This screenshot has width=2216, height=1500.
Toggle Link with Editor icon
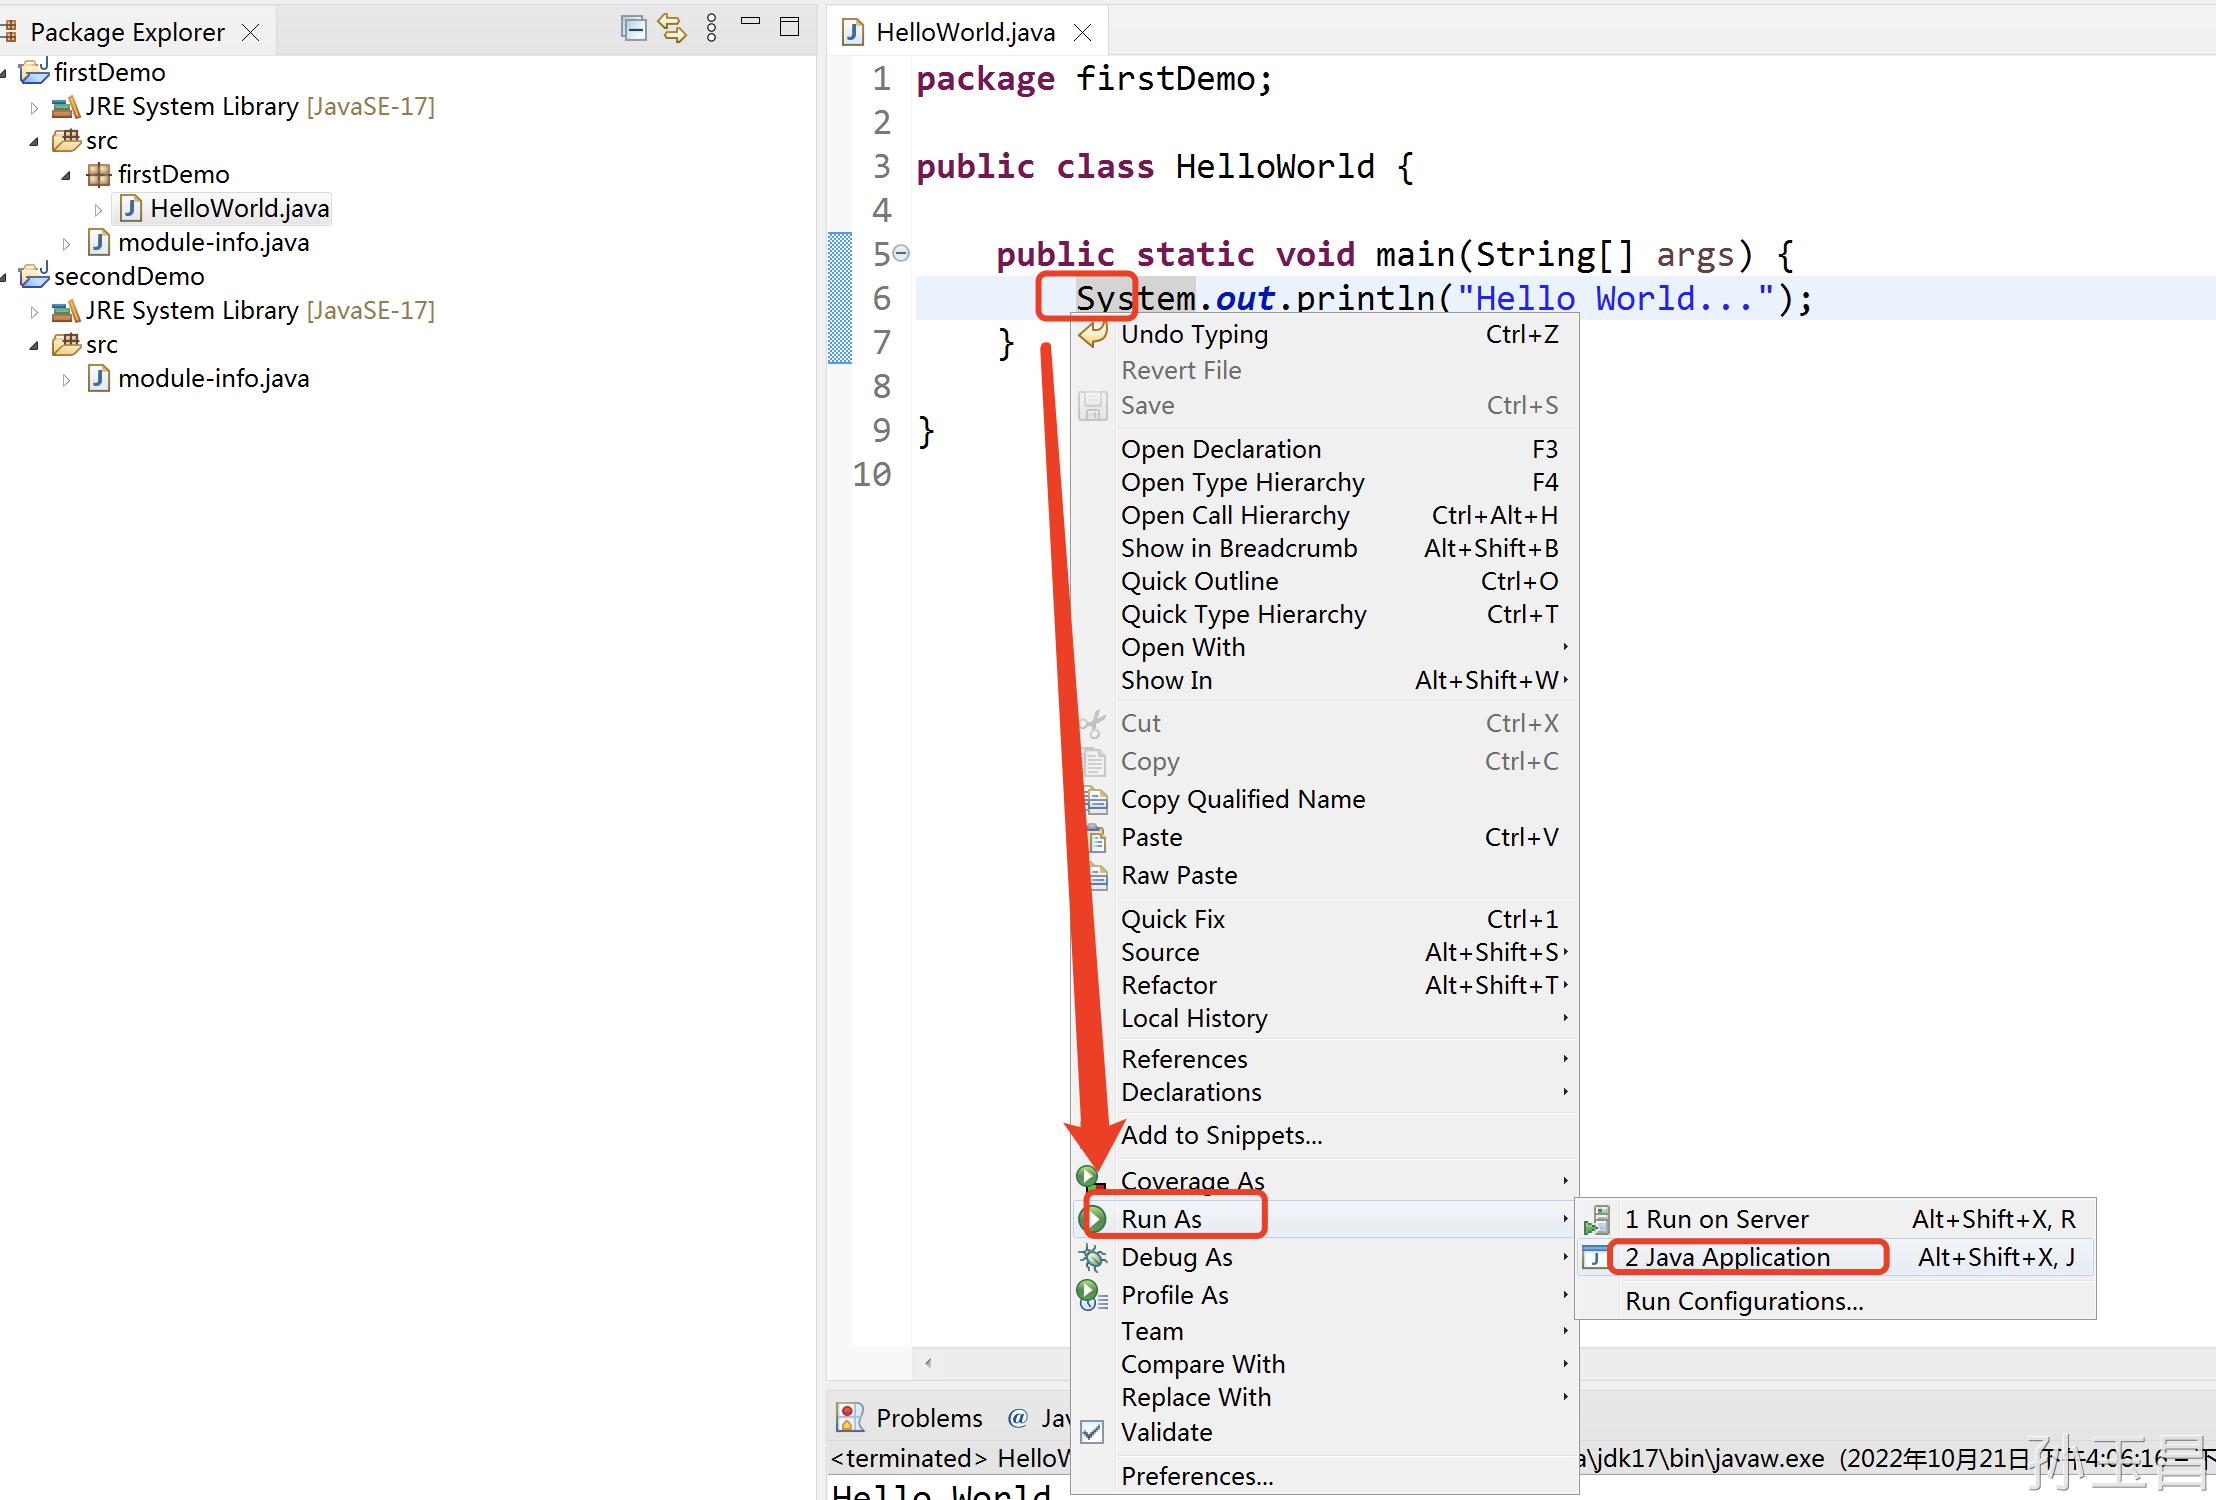coord(672,29)
